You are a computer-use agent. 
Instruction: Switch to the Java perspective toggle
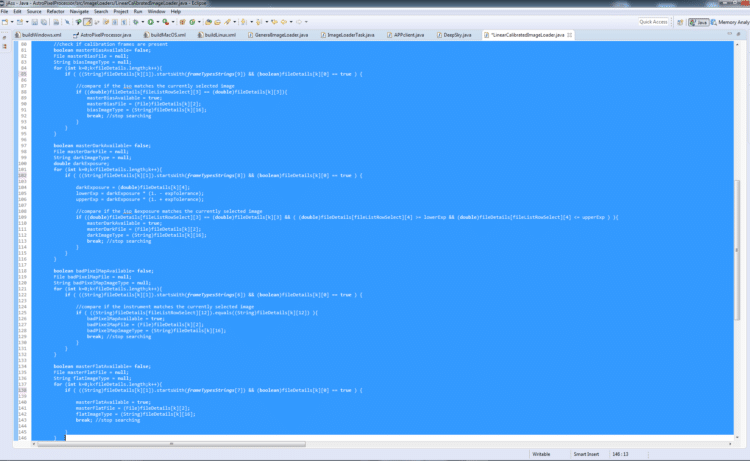pos(698,22)
